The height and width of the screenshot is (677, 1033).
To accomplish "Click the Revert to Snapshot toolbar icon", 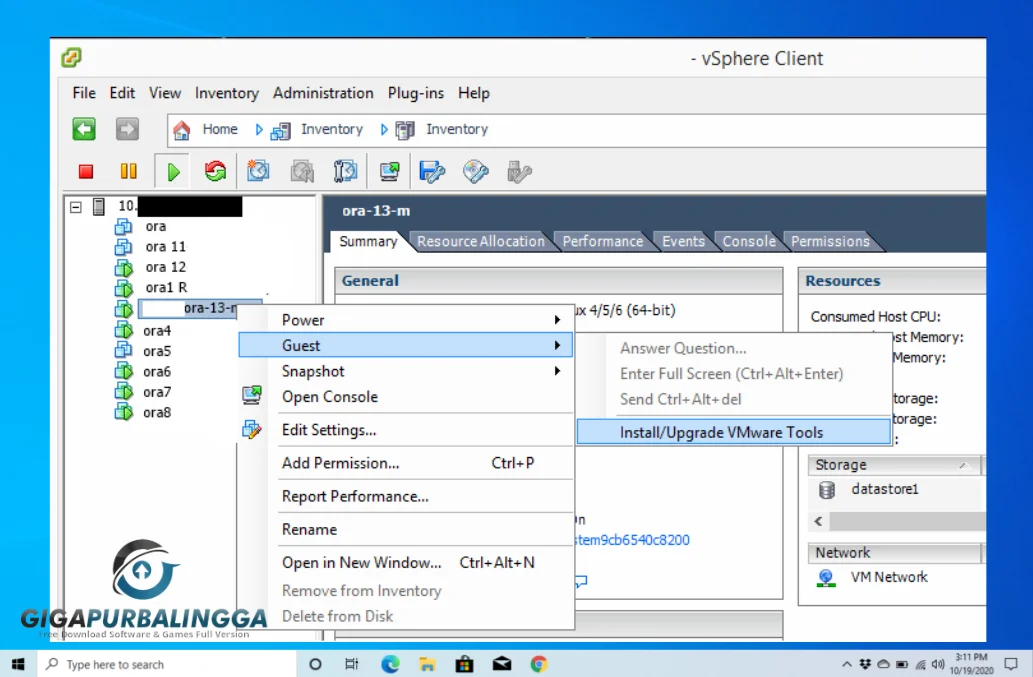I will (302, 171).
